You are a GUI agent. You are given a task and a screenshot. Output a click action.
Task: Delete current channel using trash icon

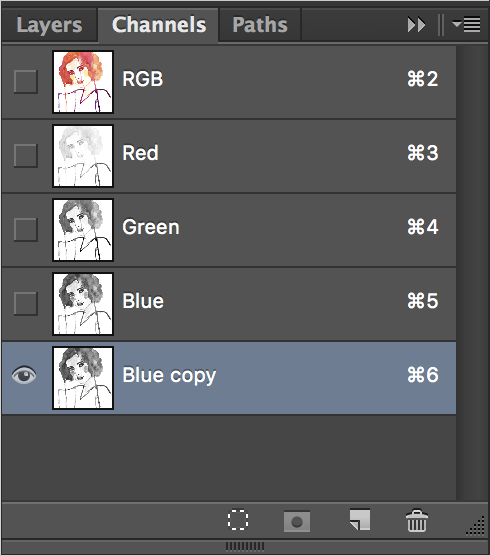[417, 521]
